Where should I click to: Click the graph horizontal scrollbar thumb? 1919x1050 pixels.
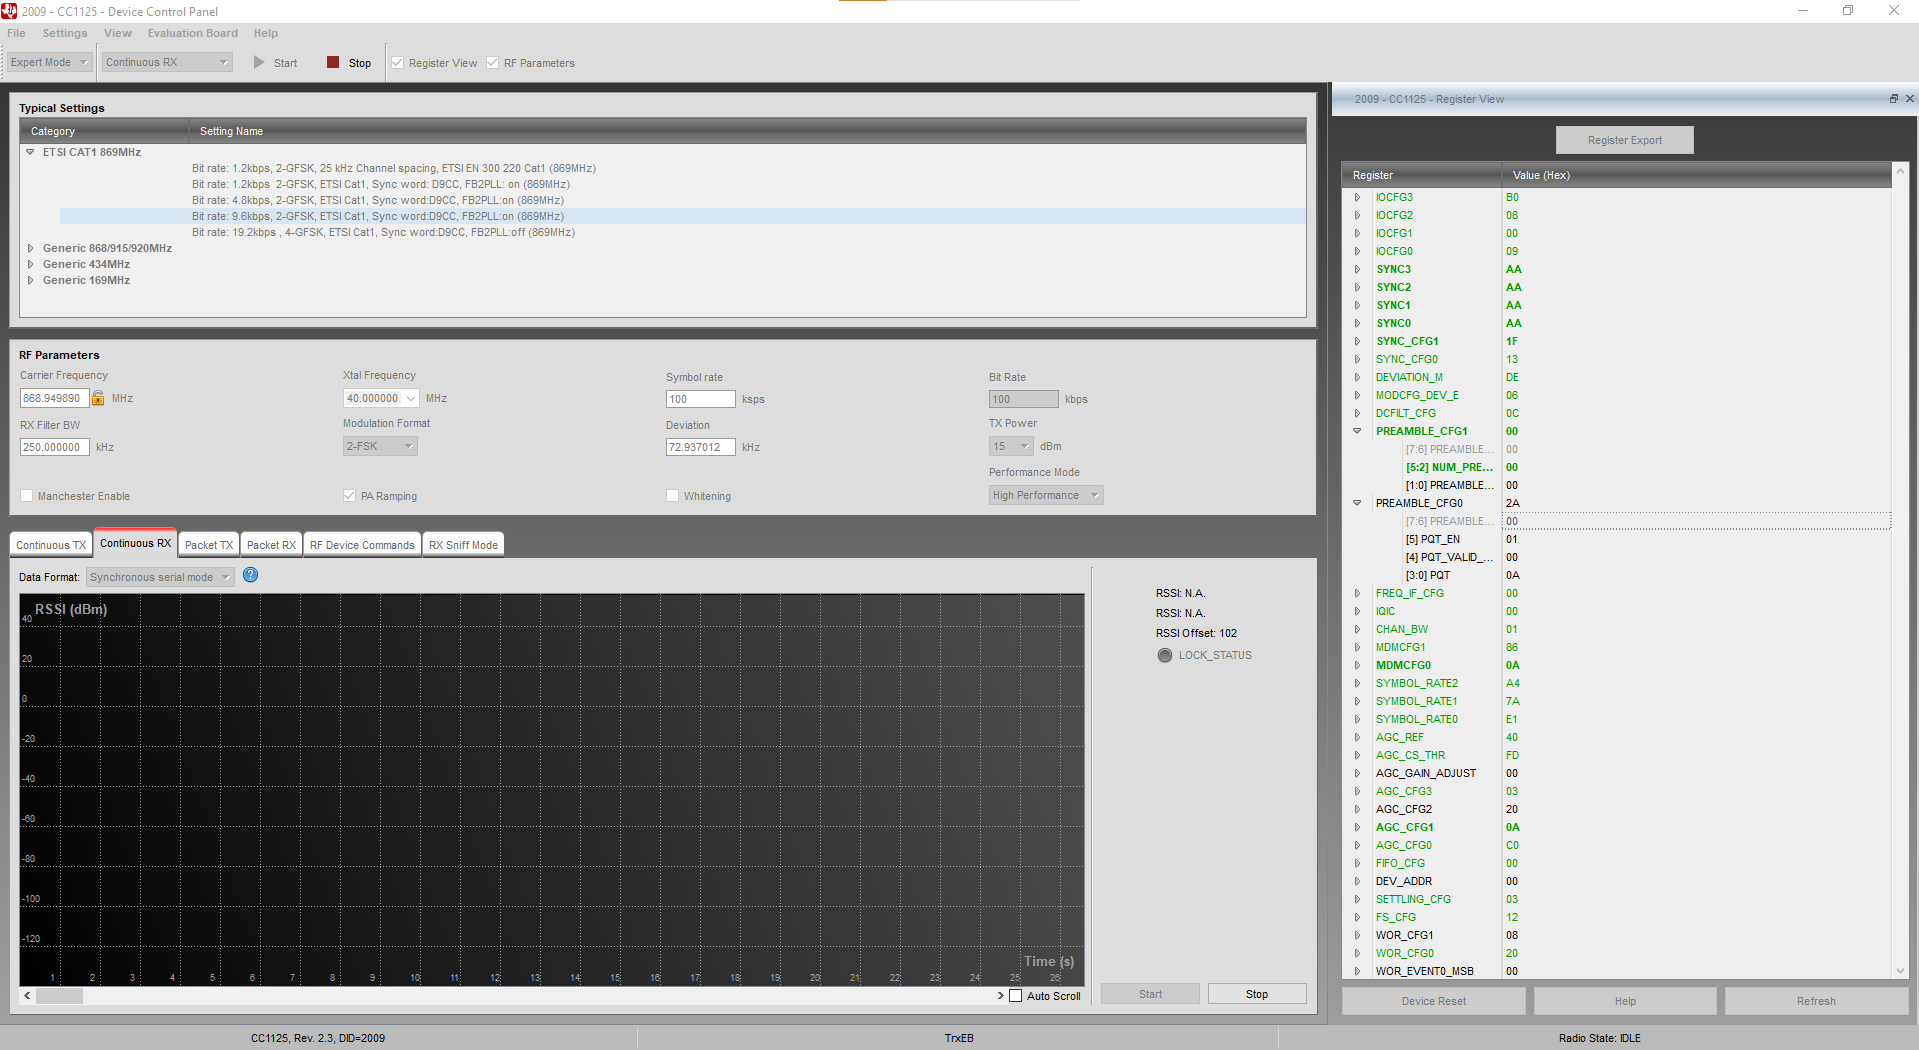point(60,996)
